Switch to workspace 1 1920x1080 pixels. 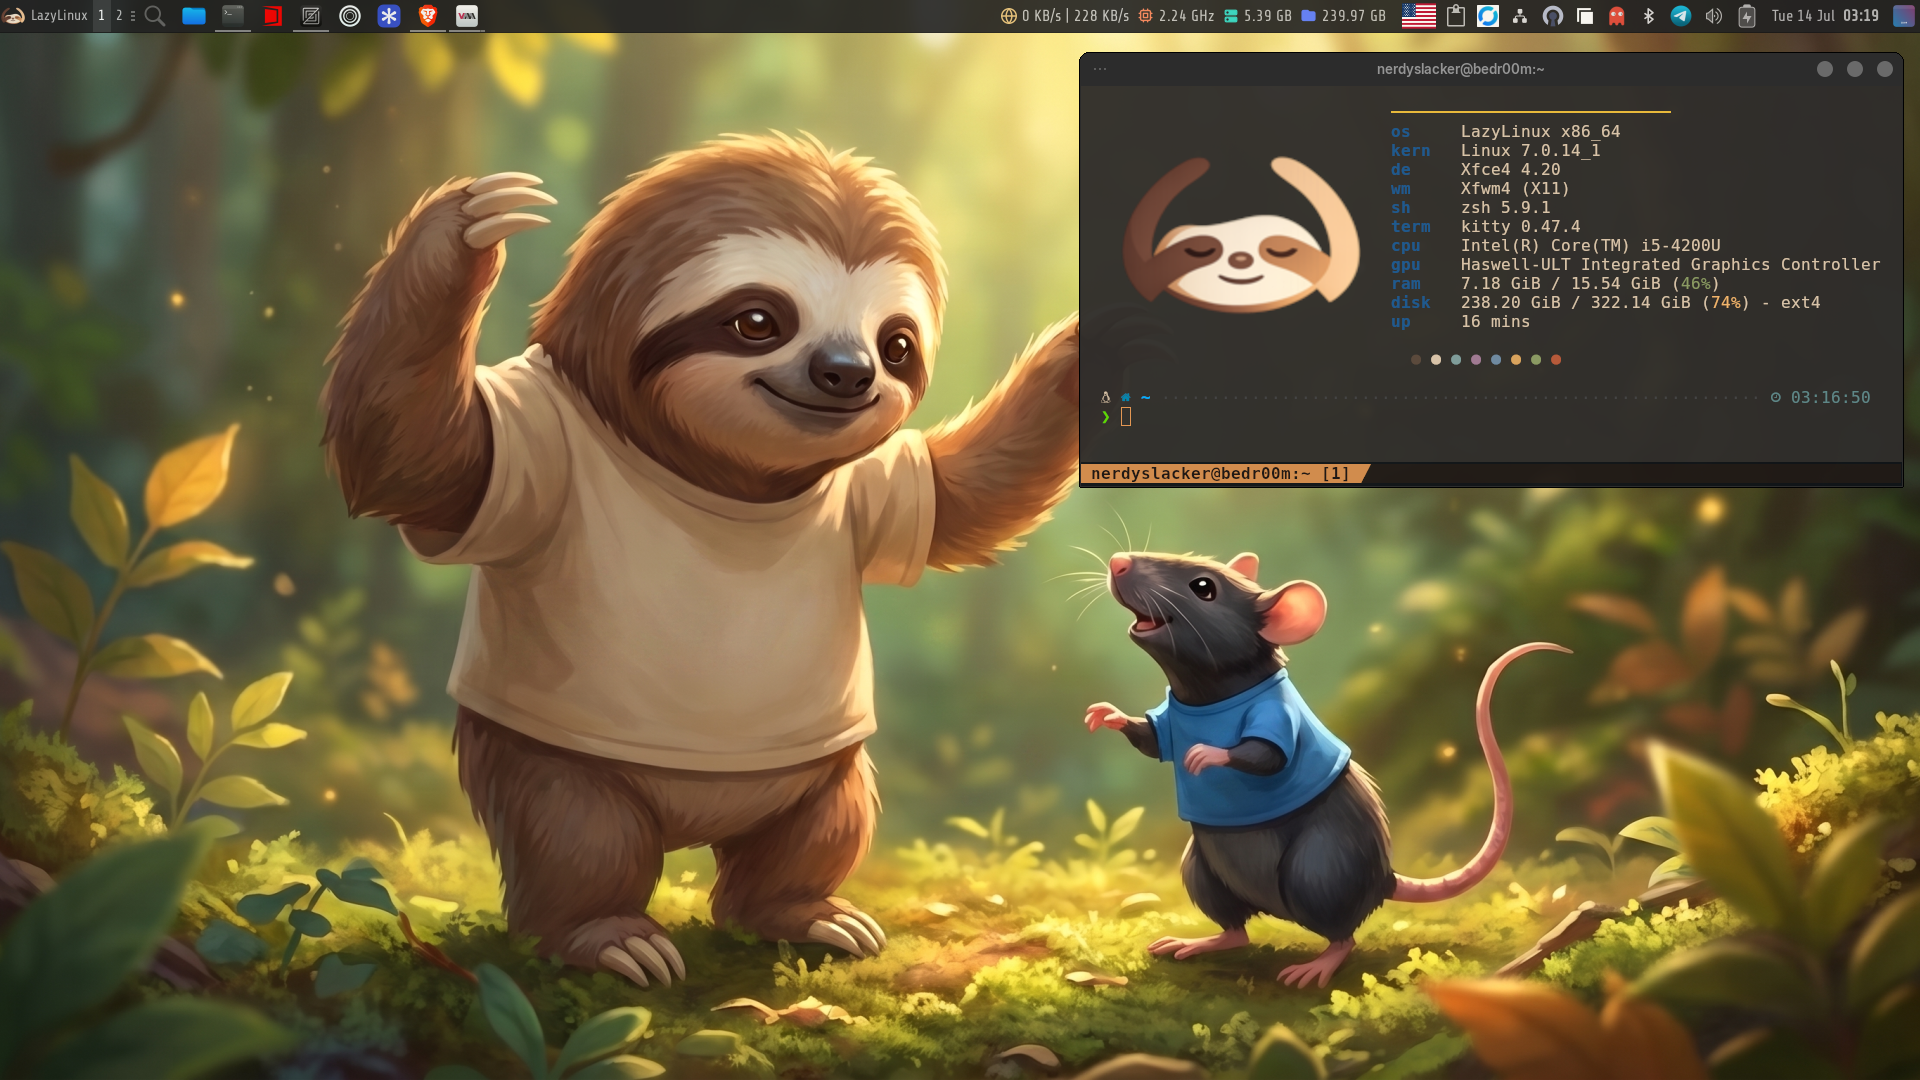[101, 15]
